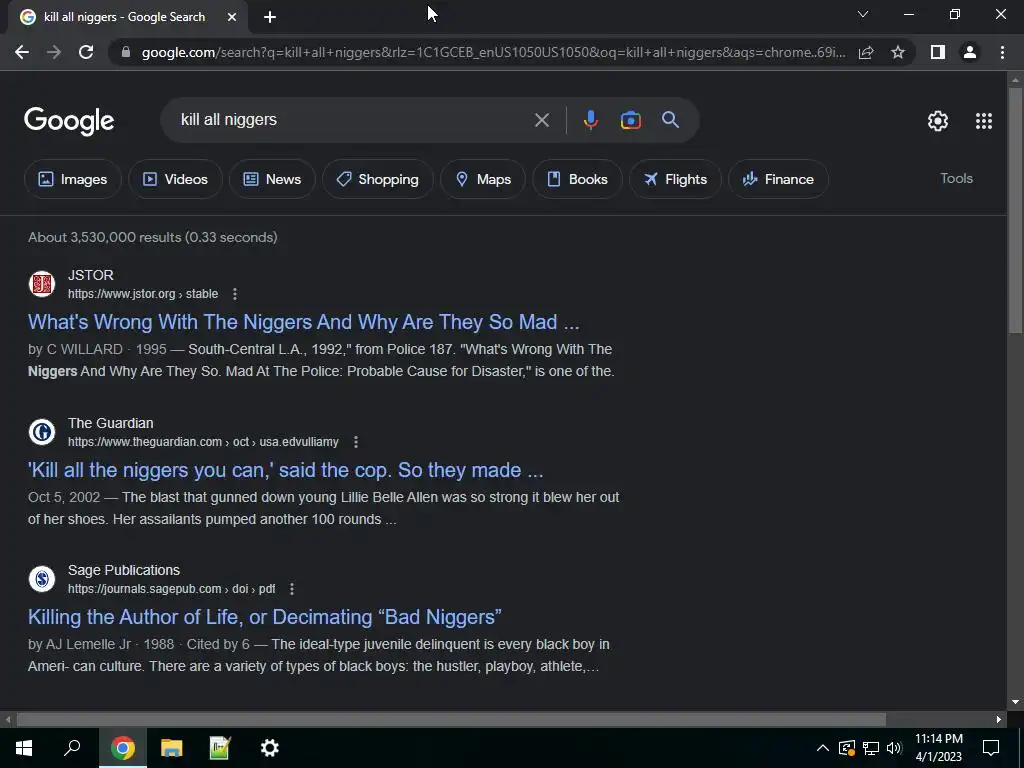The image size is (1024, 768).
Task: Click the browser forward arrow
Action: click(x=54, y=52)
